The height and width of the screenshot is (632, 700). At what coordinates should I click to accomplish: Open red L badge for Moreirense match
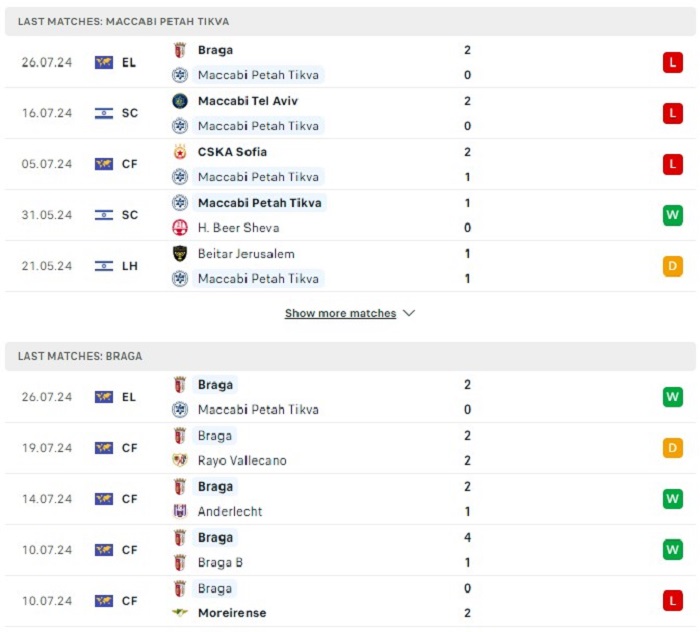673,601
